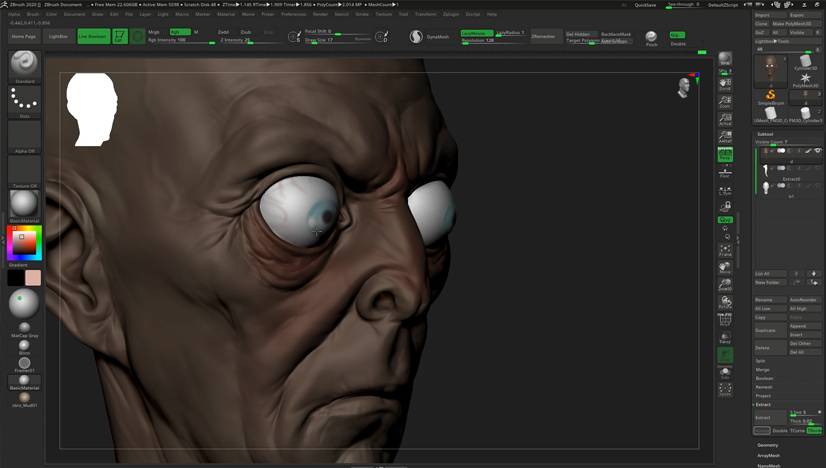Image resolution: width=826 pixels, height=468 pixels.
Task: Click the Zoom3D icon
Action: (x=725, y=284)
